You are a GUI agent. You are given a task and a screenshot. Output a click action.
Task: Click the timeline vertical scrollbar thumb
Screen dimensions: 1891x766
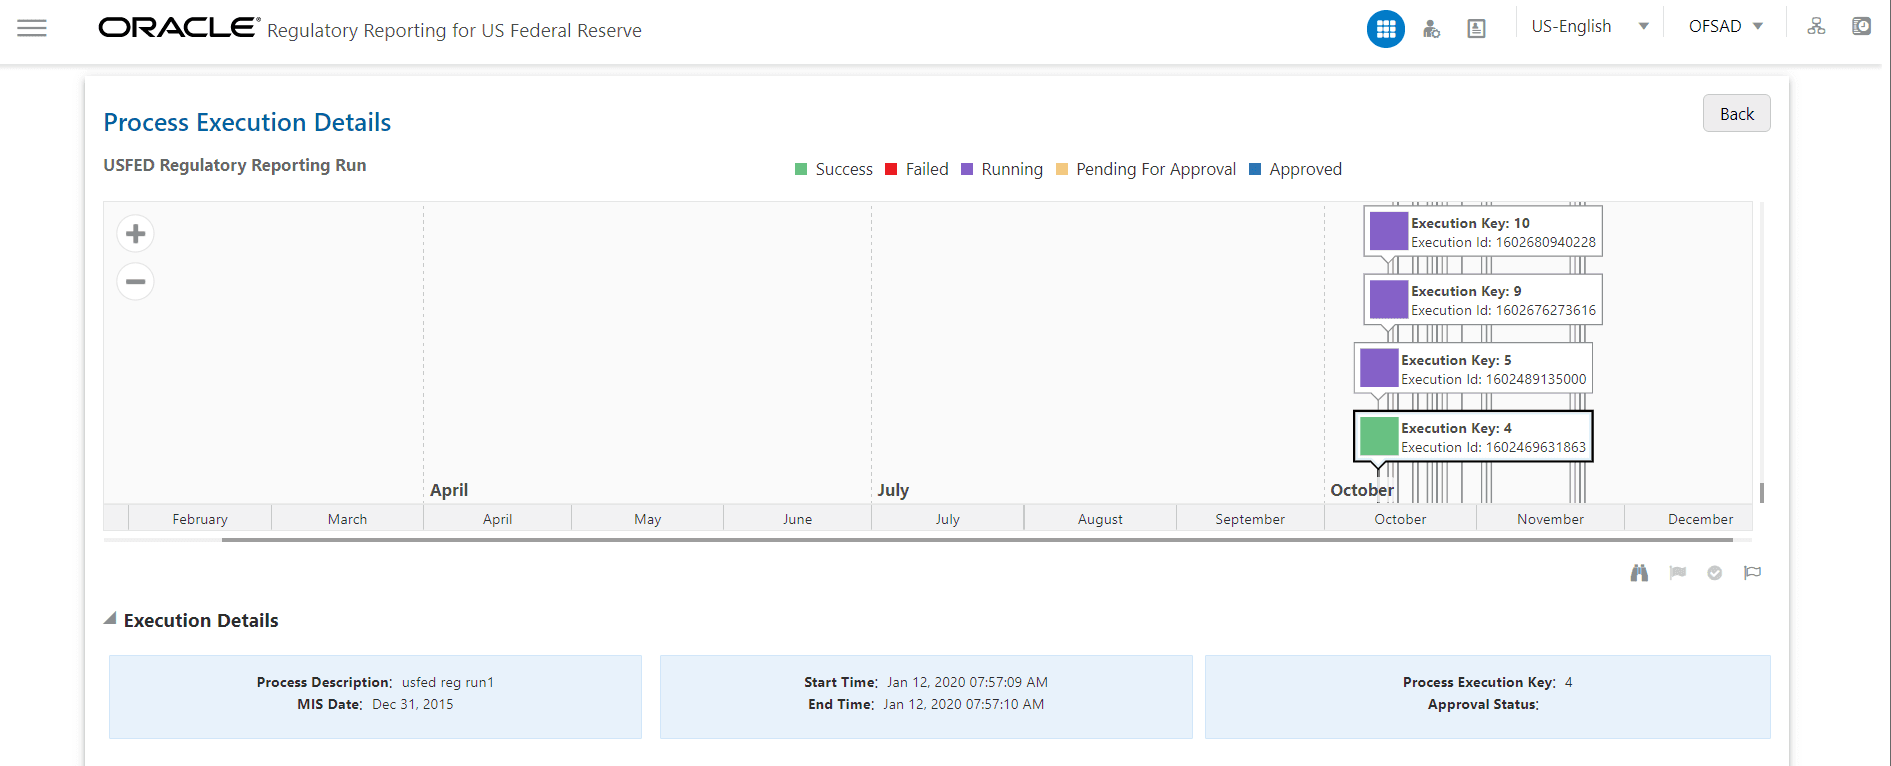1761,493
